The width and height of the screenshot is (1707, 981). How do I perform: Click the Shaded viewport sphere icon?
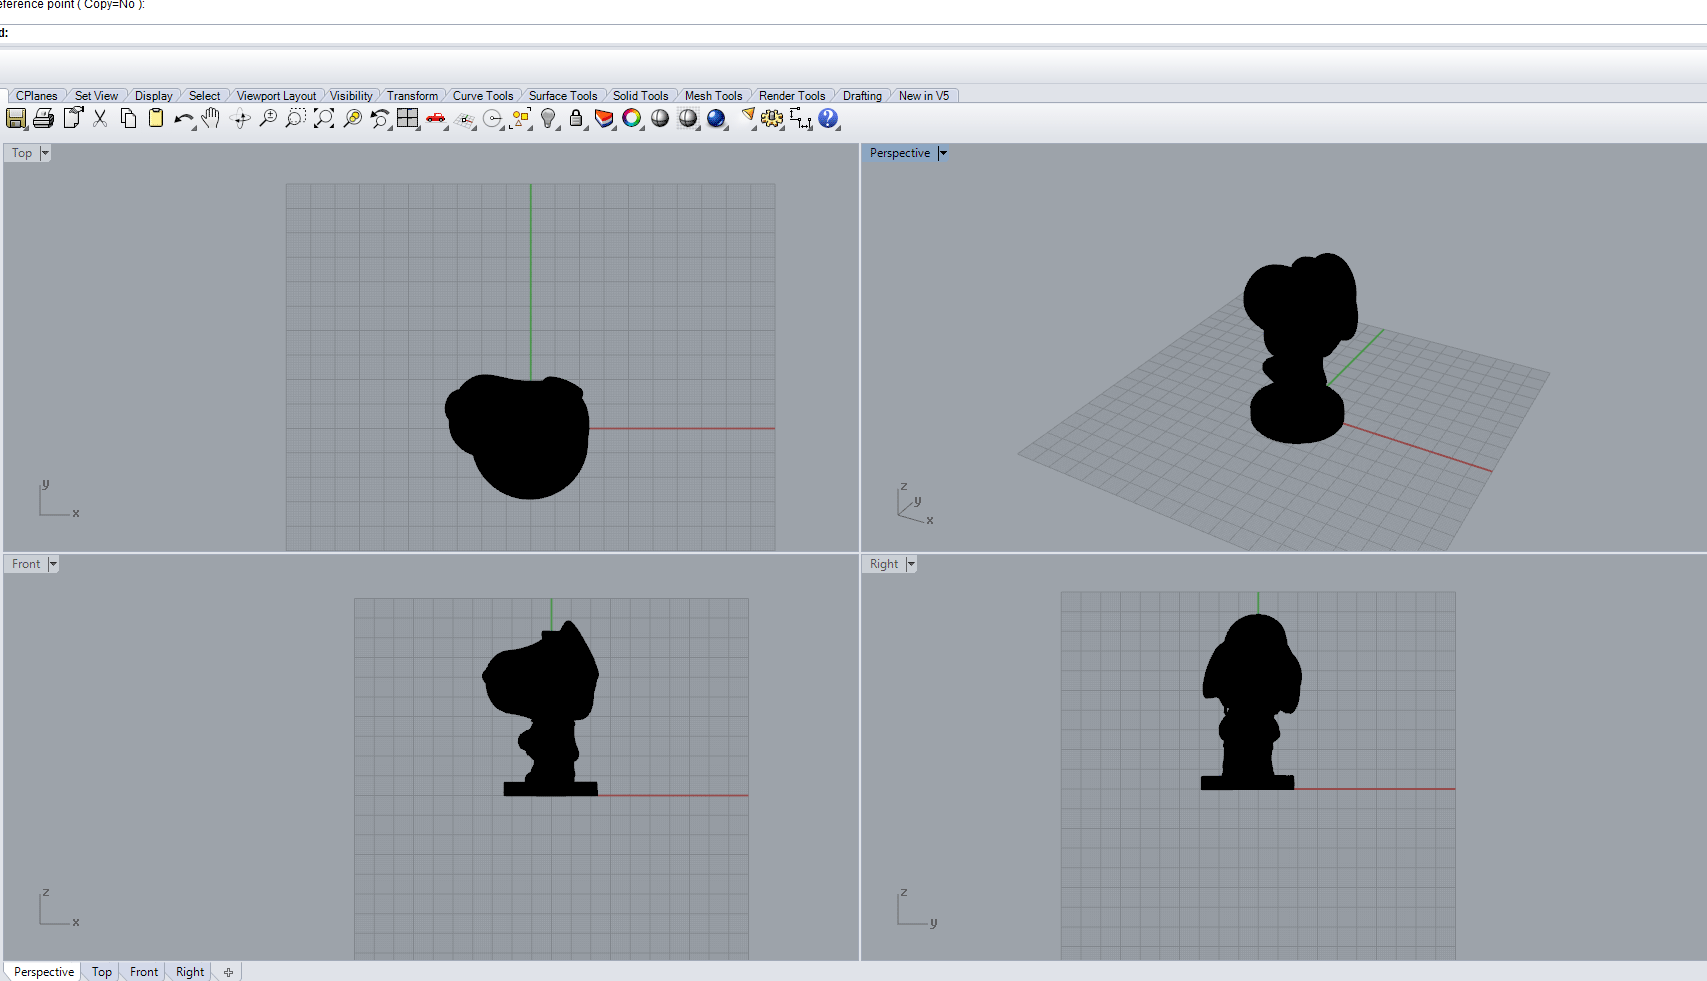coord(660,118)
